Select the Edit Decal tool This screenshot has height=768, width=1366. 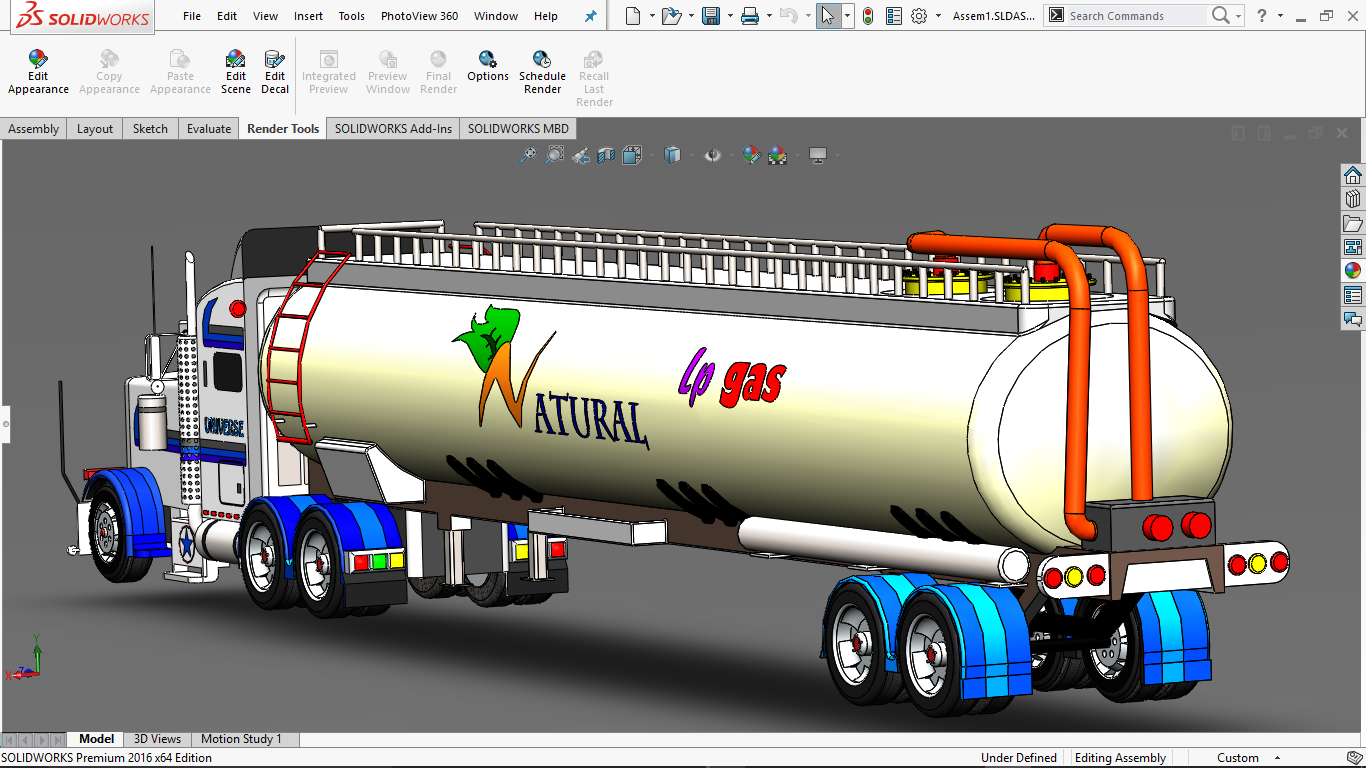pos(275,73)
